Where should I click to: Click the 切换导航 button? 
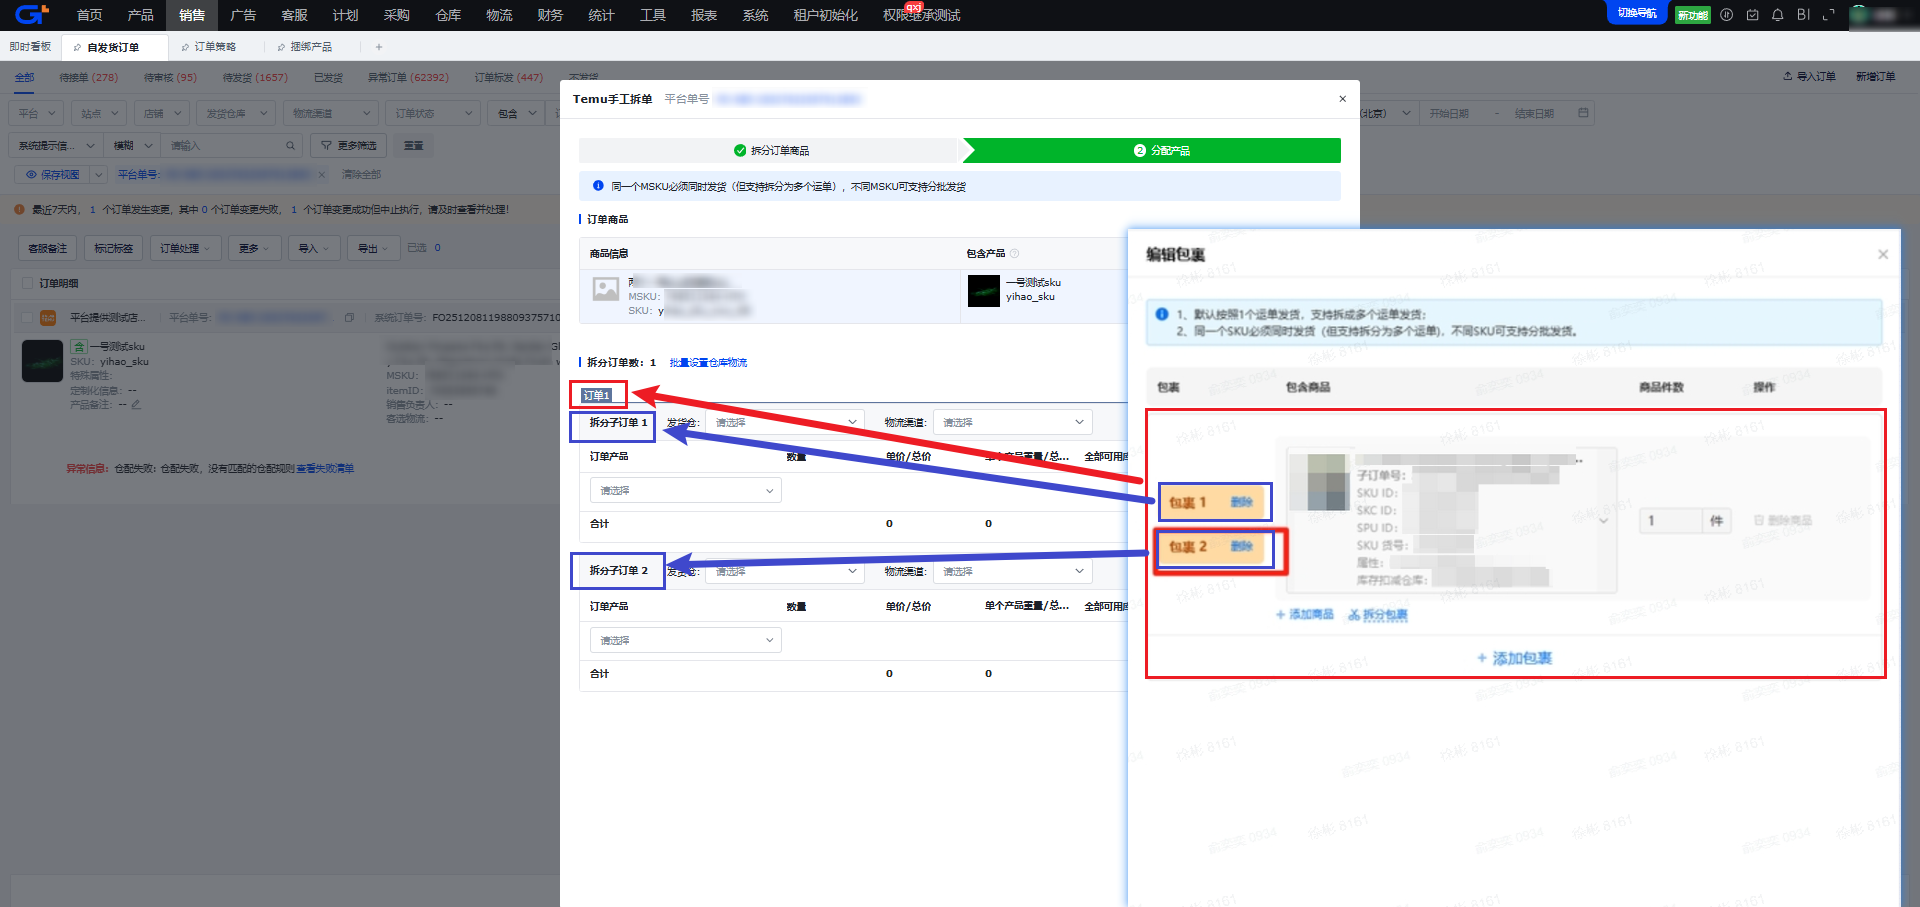(x=1637, y=13)
